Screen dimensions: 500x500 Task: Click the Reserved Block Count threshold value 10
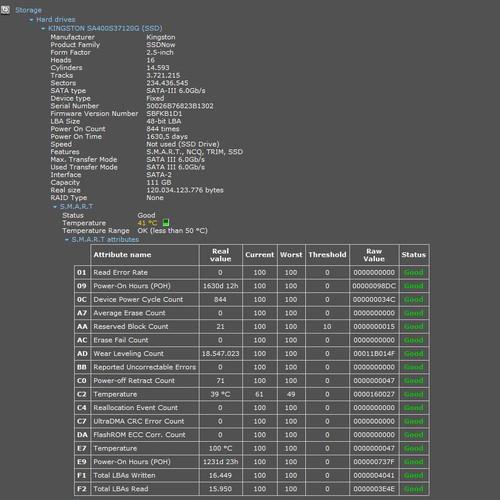coord(327,327)
